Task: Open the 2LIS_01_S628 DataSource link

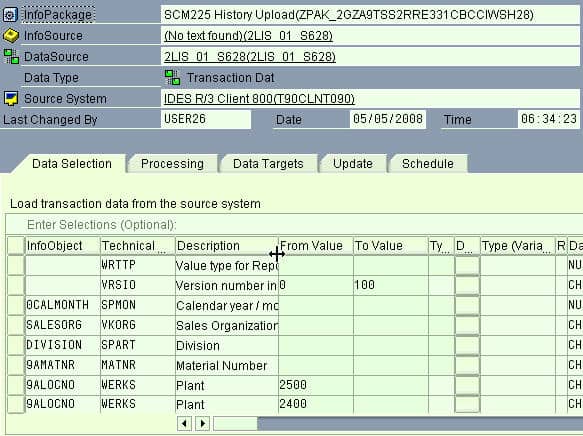Action: pyautogui.click(x=250, y=57)
